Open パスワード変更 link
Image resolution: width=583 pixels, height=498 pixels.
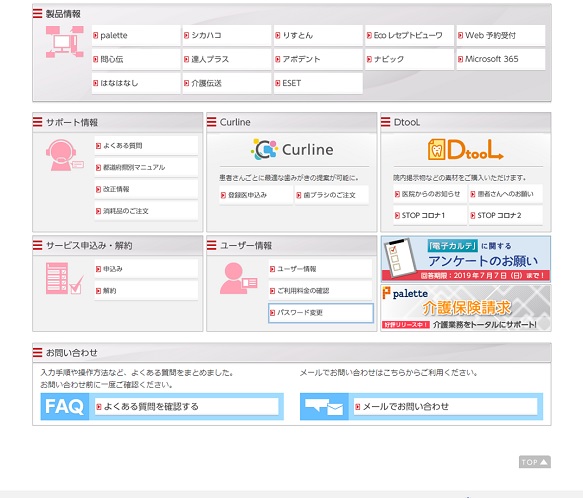321,313
